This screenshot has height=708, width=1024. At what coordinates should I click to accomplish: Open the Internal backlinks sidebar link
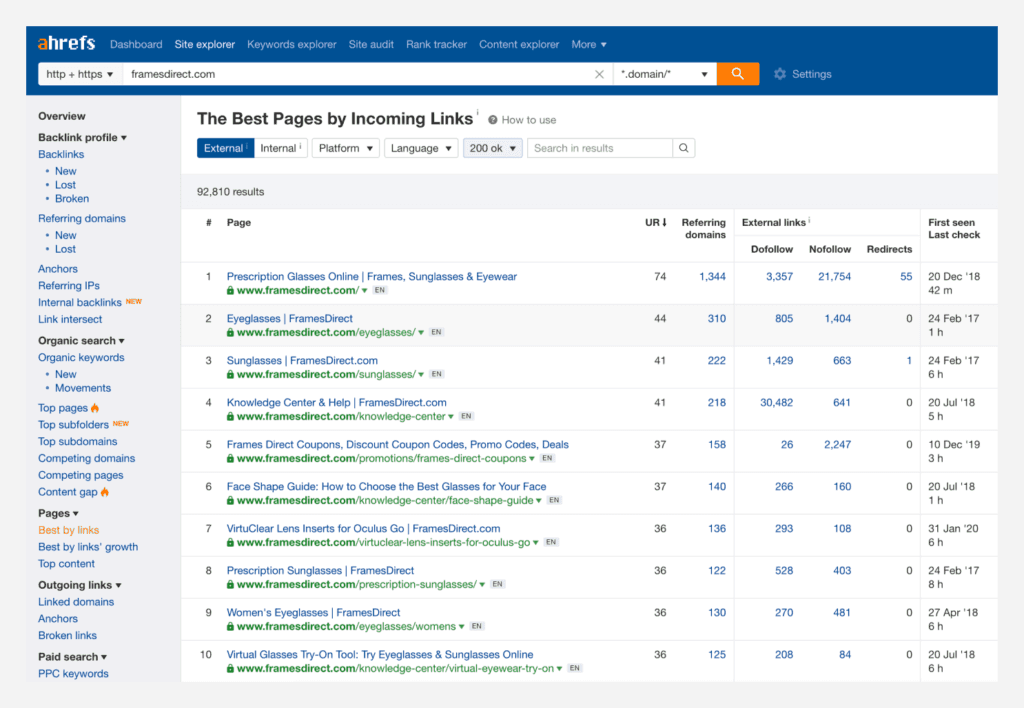click(80, 302)
